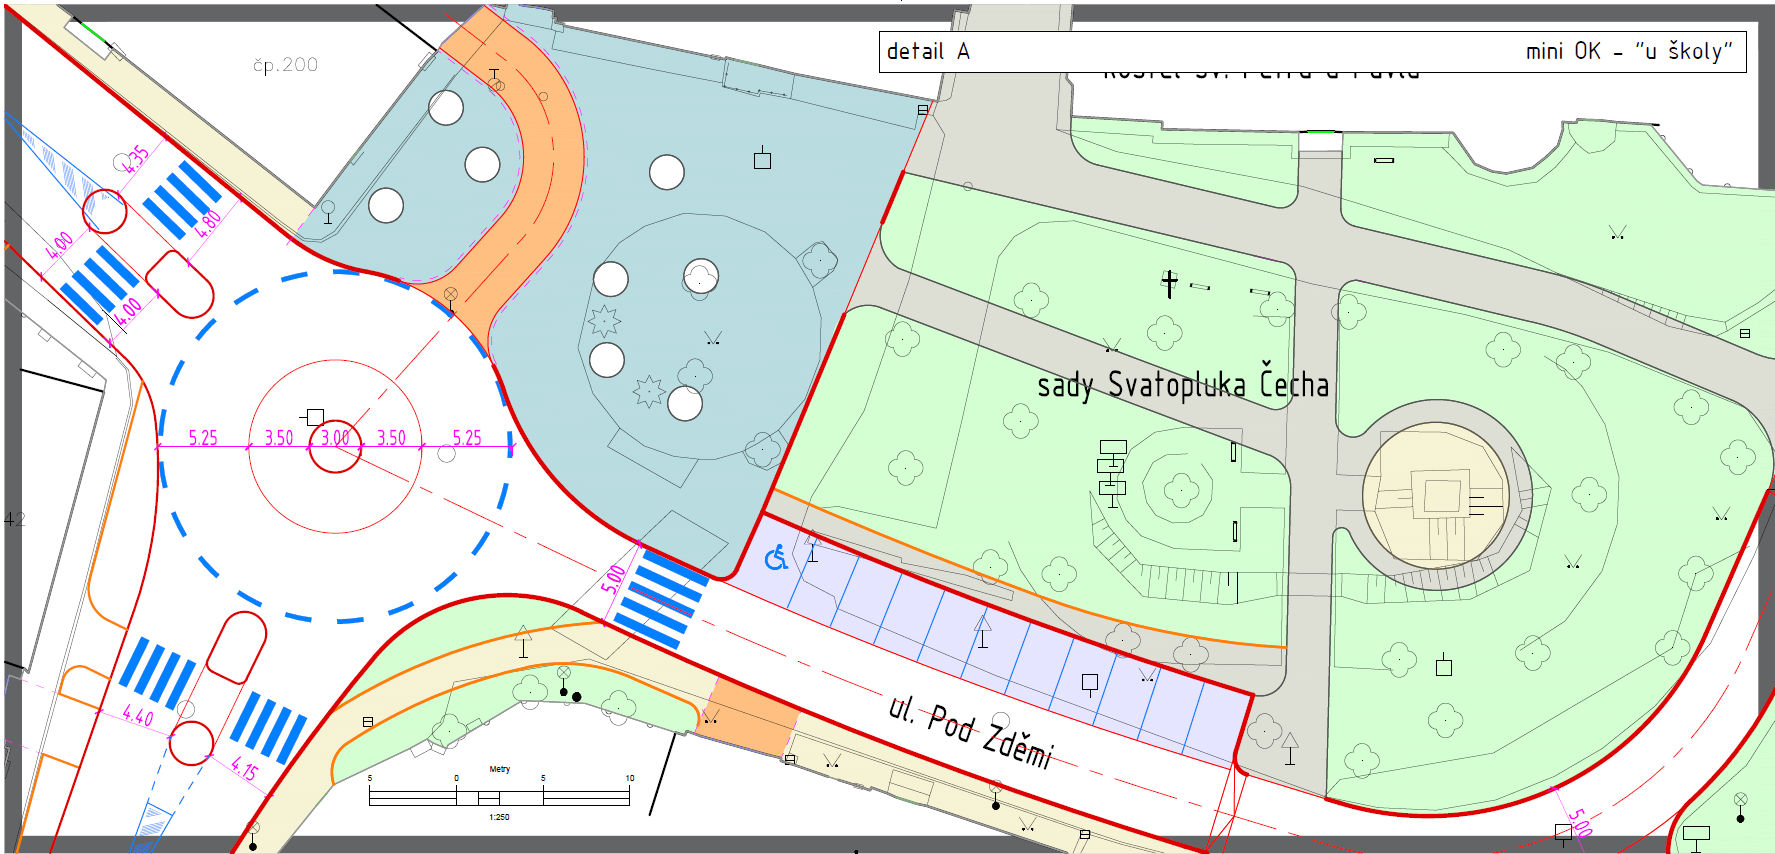Click the blue crosswalk next to the 5.00 dimension
This screenshot has height=854, width=1775.
[x=661, y=599]
